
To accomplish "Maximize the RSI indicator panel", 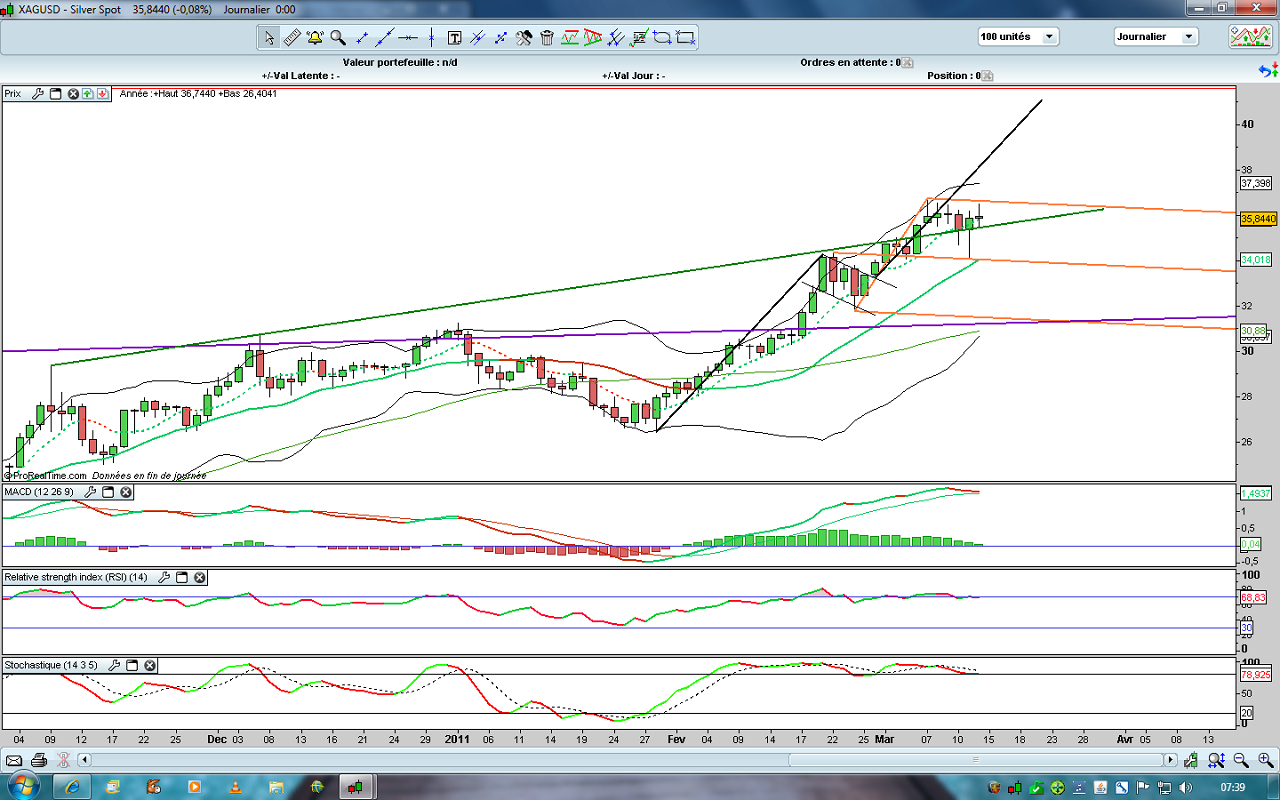I will [x=181, y=578].
